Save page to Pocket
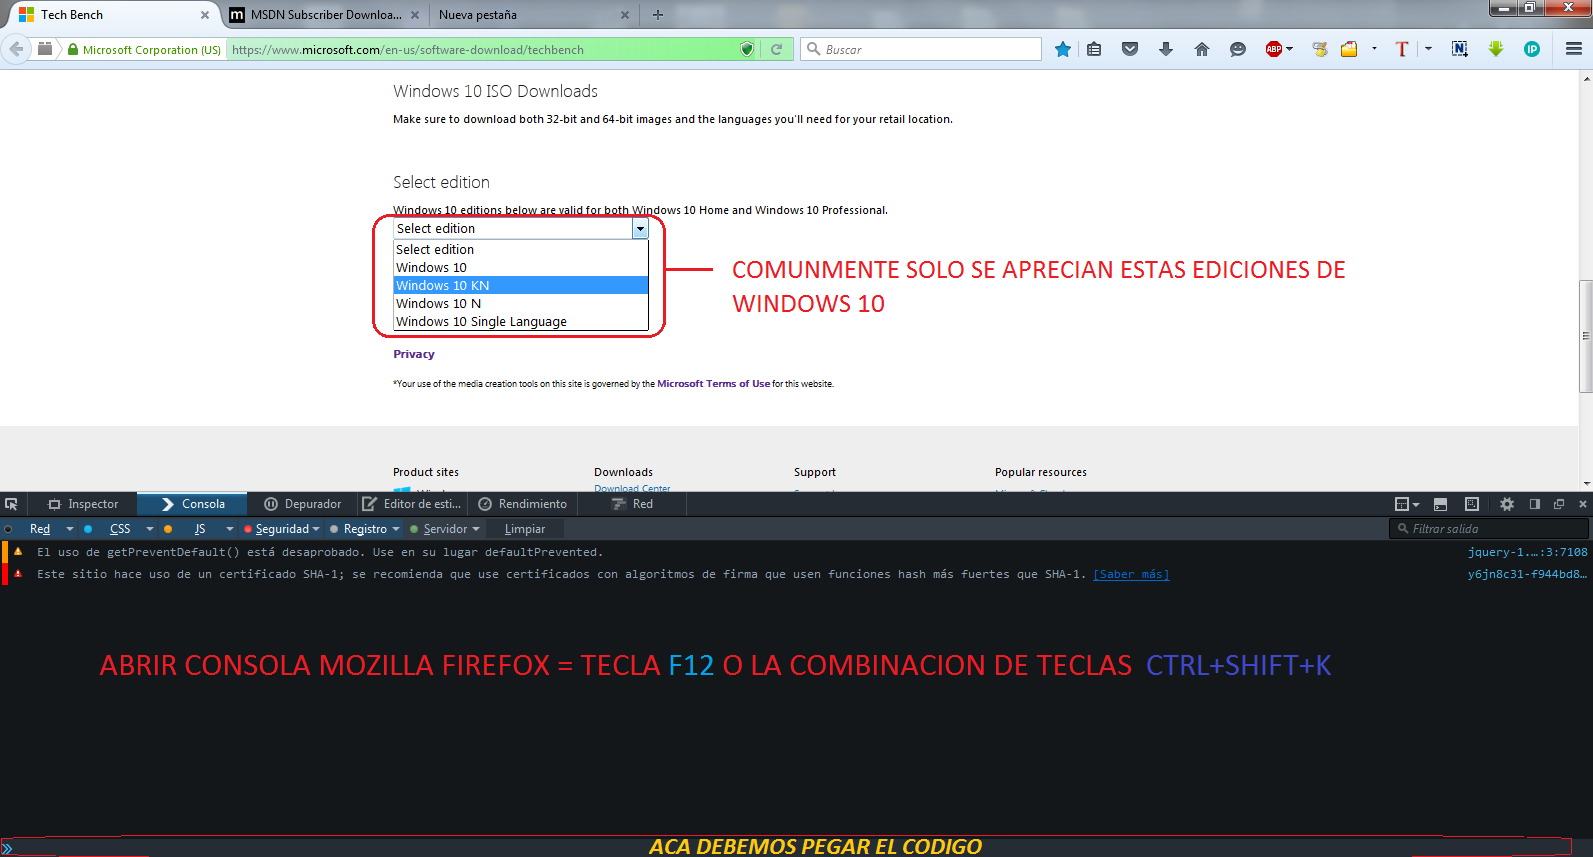This screenshot has width=1593, height=857. (x=1130, y=49)
